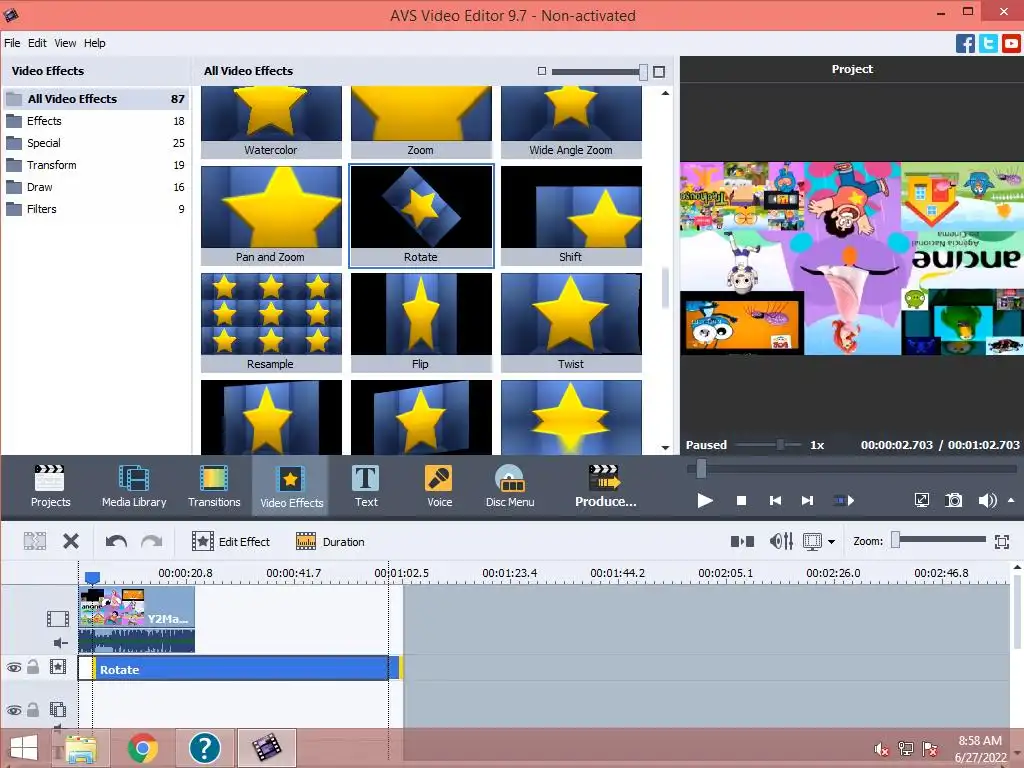Choose the Twist effect thumbnail
1024x768 pixels.
[x=571, y=323]
